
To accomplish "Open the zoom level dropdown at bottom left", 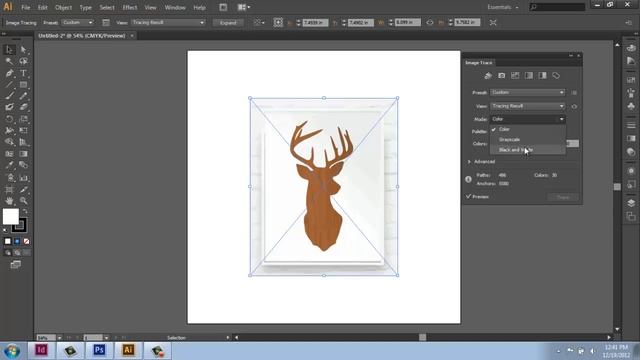I will click(60, 338).
